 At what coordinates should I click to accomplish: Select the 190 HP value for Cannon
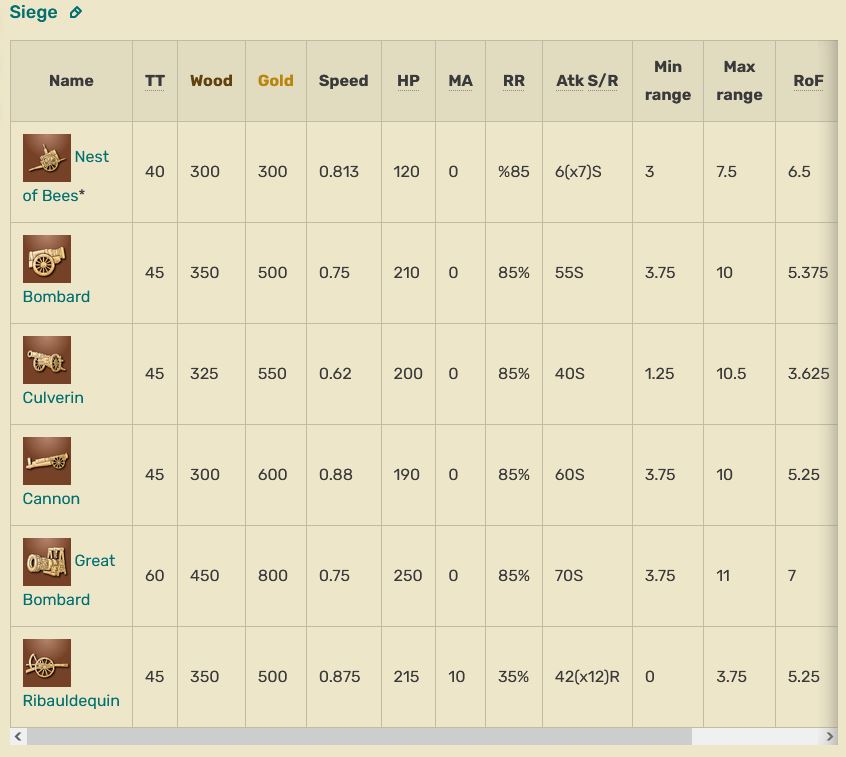[406, 474]
